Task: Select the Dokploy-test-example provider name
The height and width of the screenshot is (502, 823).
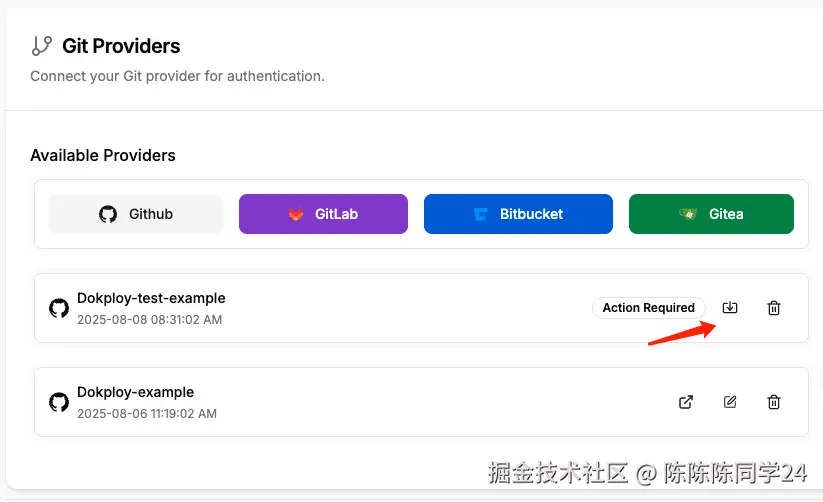Action: coord(151,298)
